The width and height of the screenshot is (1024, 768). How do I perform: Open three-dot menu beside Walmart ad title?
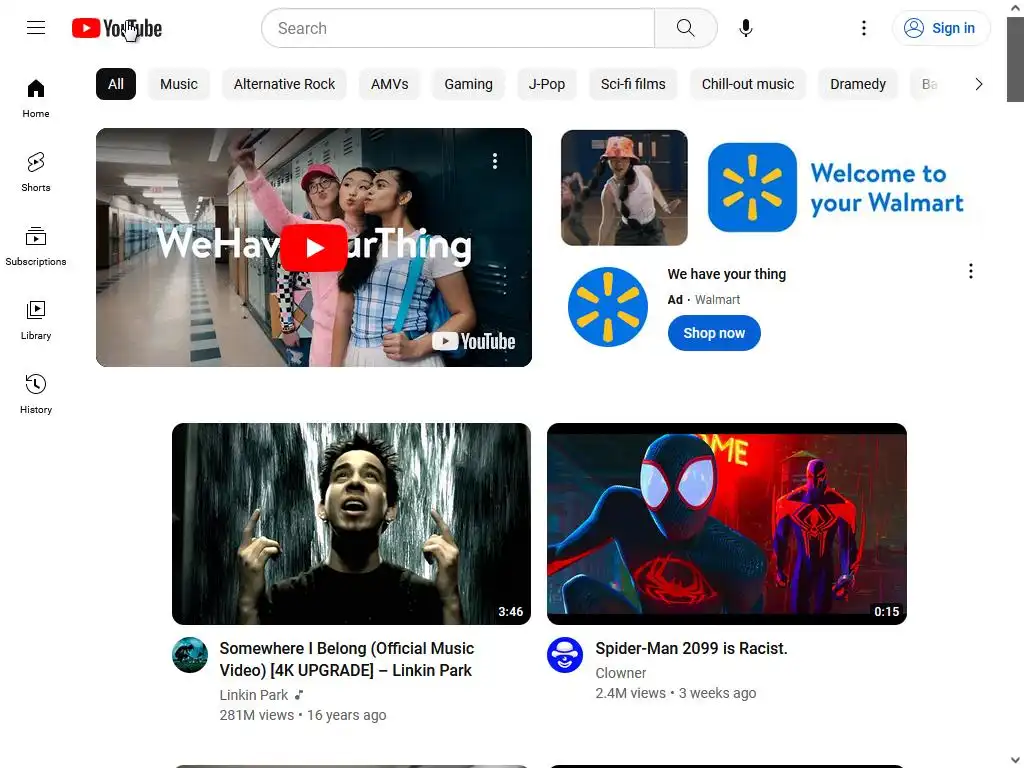[x=971, y=271]
